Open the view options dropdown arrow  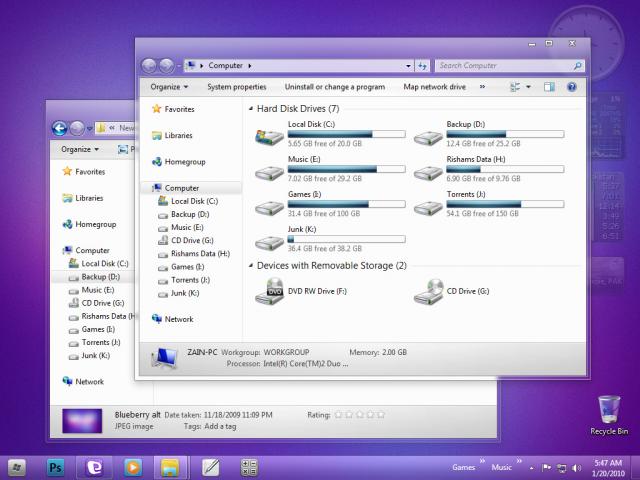tap(529, 87)
